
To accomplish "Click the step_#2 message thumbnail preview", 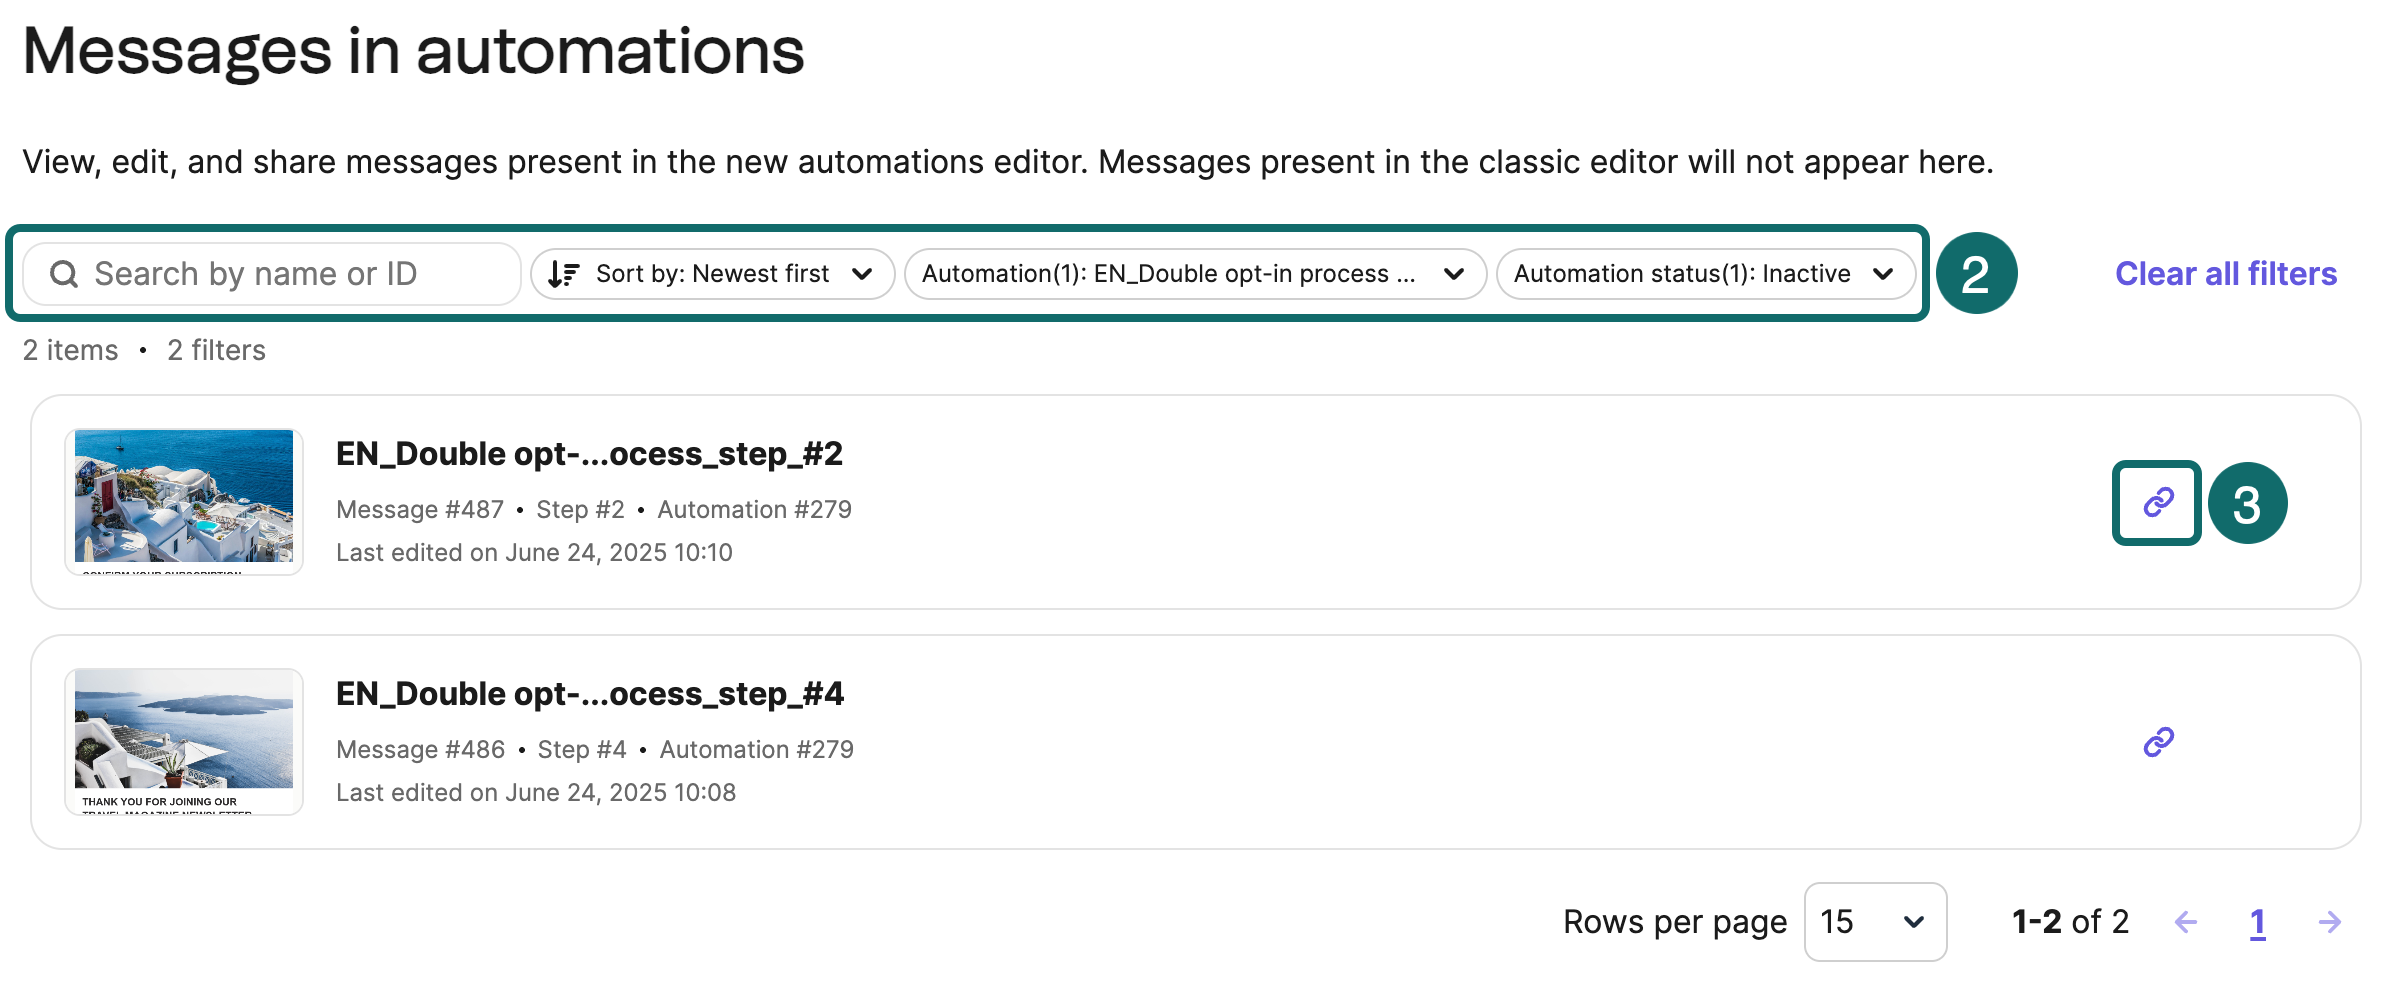I will pyautogui.click(x=184, y=501).
